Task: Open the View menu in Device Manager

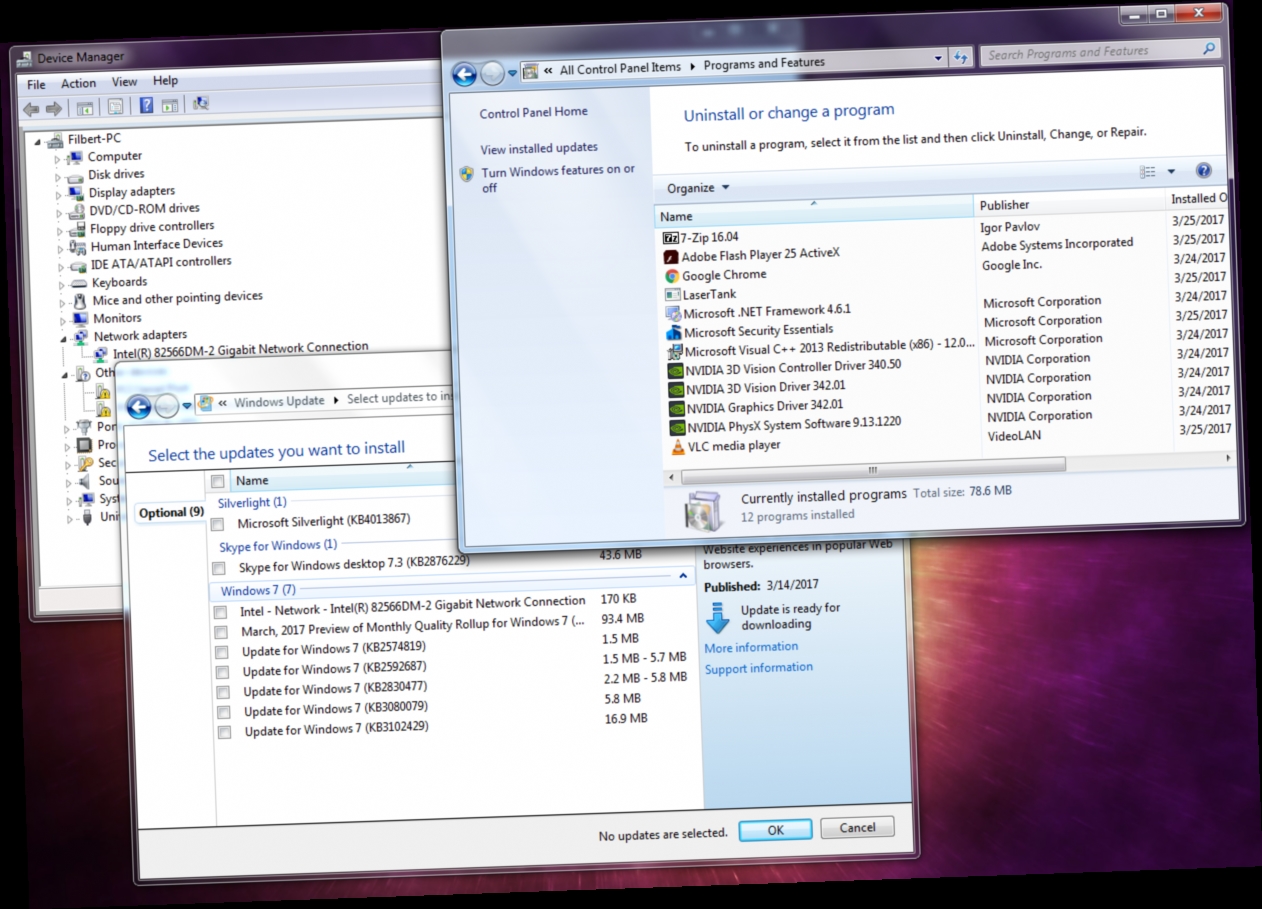Action: pyautogui.click(x=123, y=82)
